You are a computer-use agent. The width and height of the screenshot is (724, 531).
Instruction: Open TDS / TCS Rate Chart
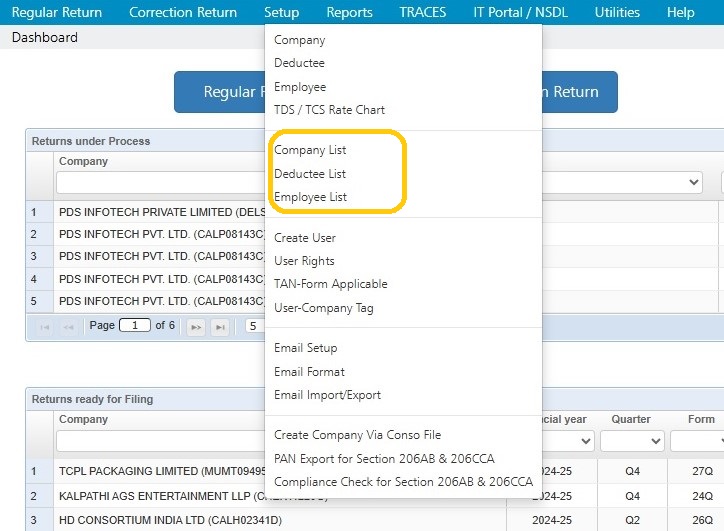pos(329,110)
